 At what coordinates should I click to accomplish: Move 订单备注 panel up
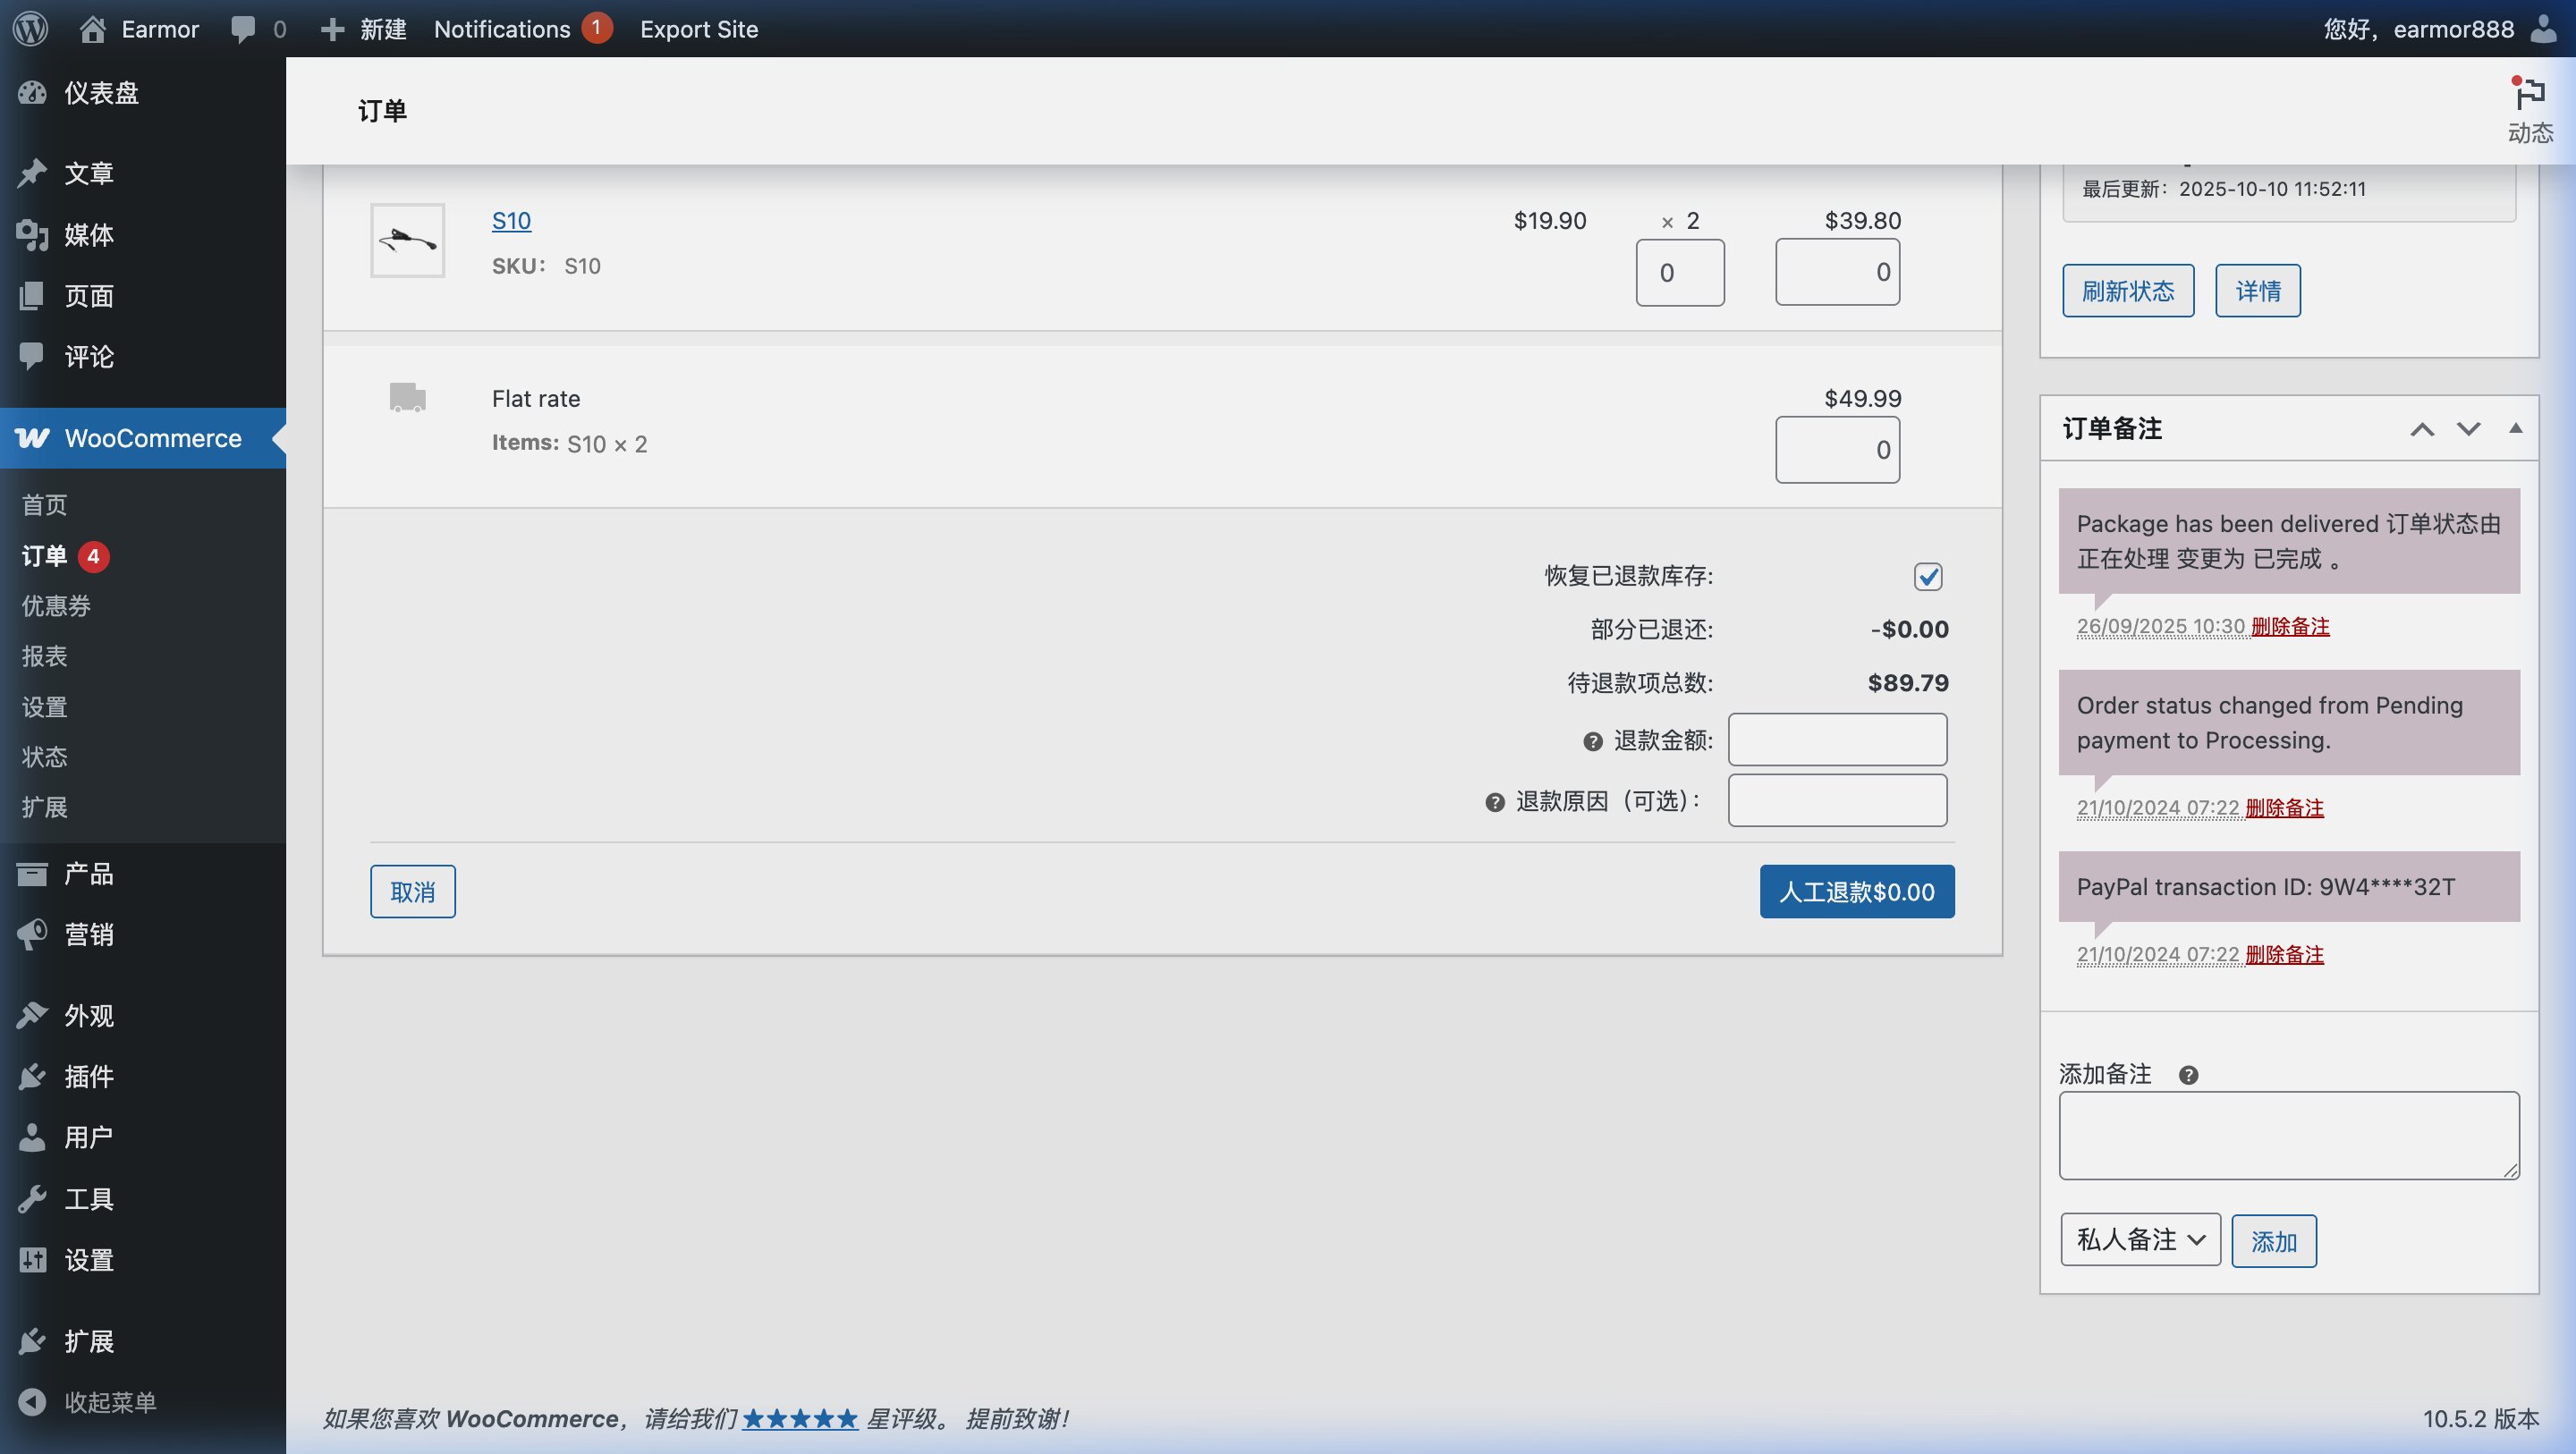[x=2422, y=429]
